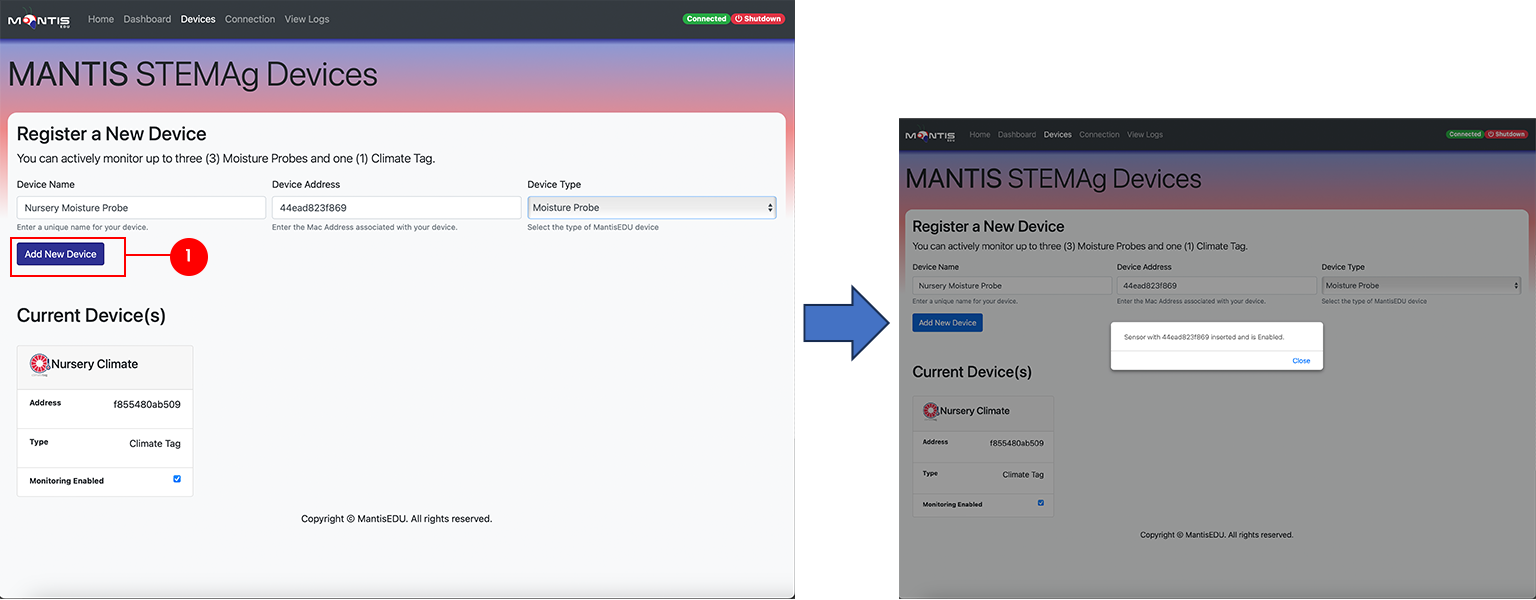This screenshot has width=1536, height=600.
Task: Open Dashboard in the left screenshot navbar
Action: (147, 19)
